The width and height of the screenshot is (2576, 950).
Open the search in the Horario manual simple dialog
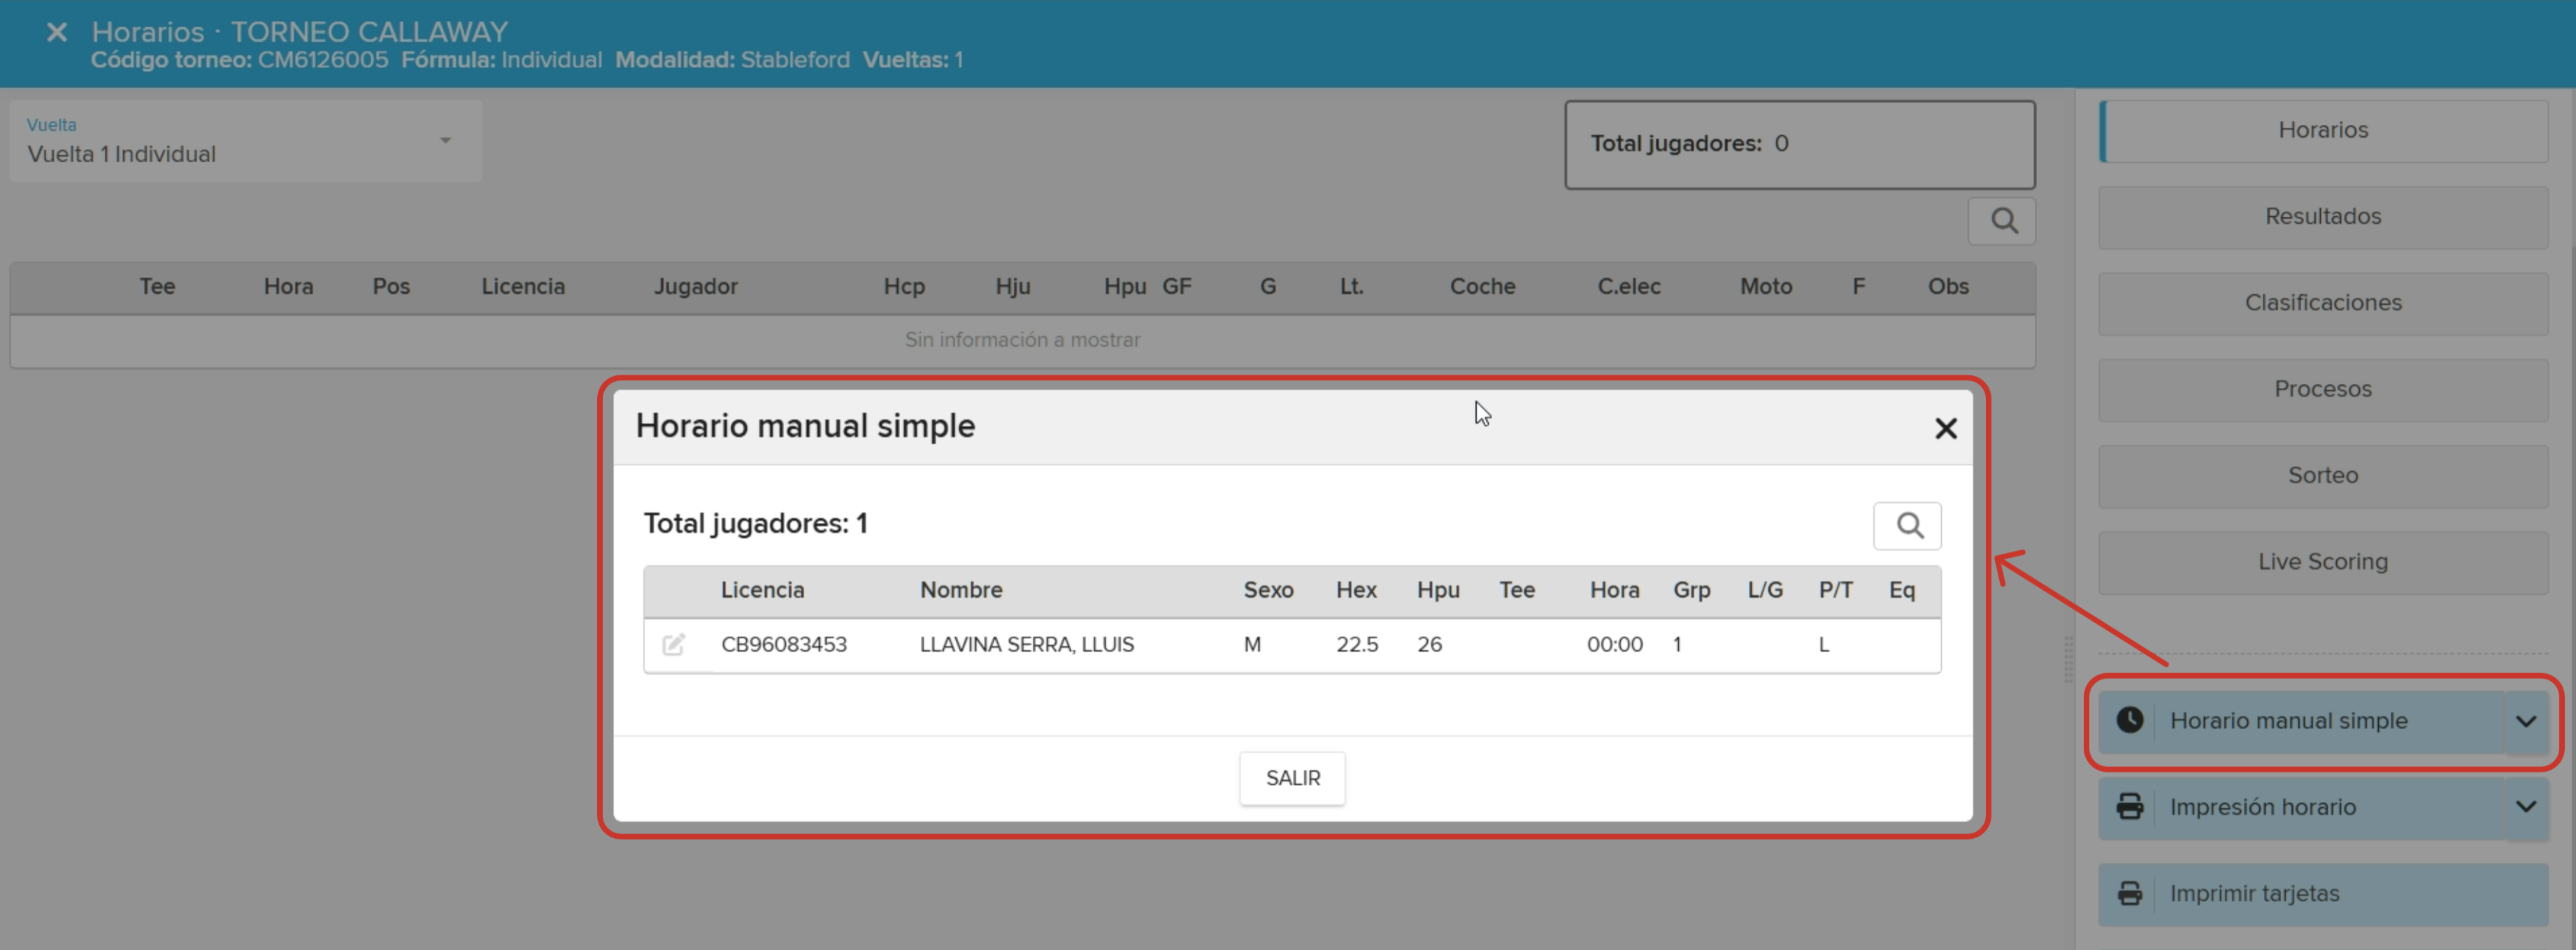1908,526
